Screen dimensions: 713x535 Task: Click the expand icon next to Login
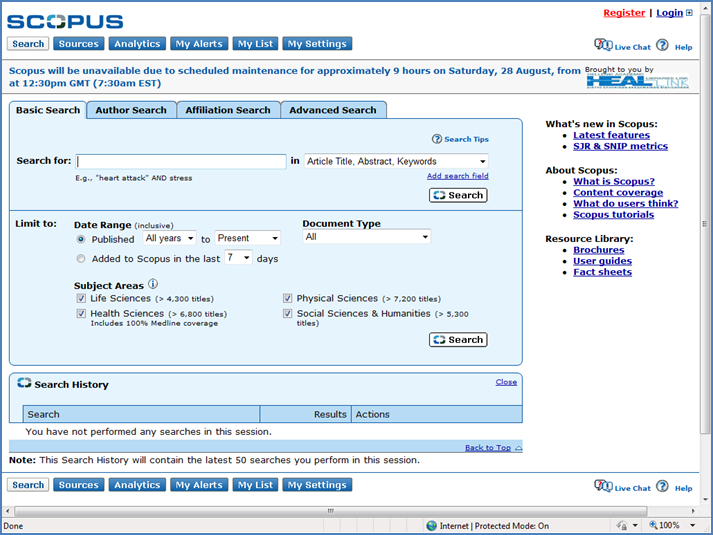pos(689,13)
